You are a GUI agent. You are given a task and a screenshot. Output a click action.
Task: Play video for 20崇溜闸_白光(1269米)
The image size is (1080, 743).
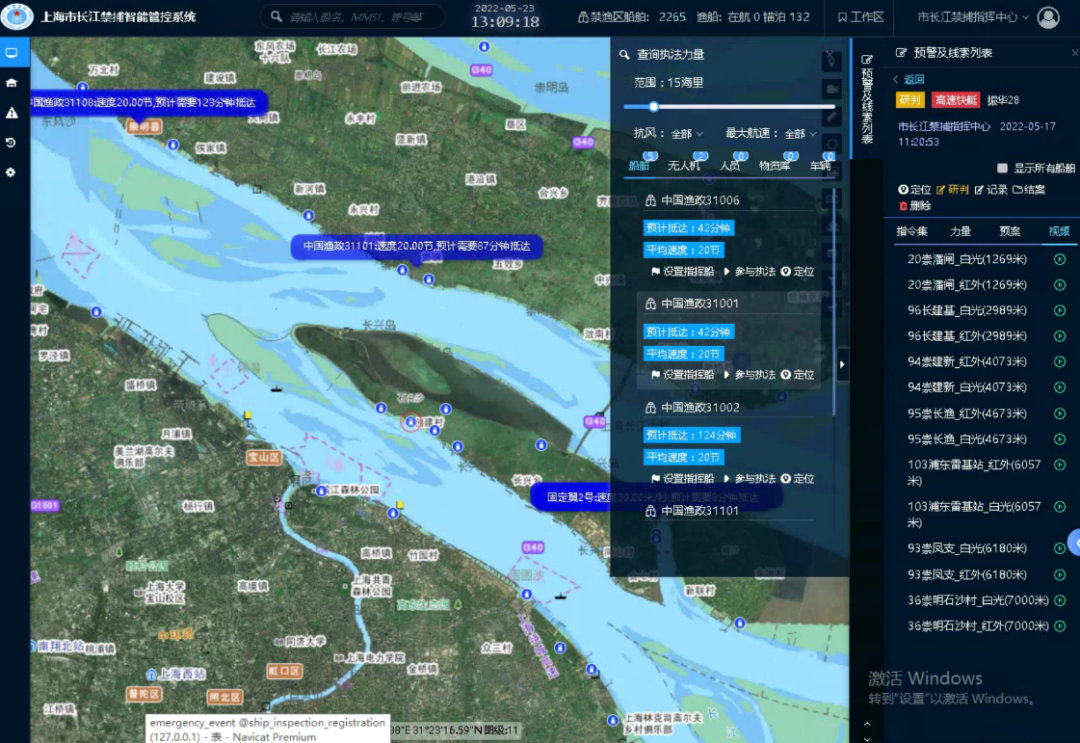point(1059,259)
